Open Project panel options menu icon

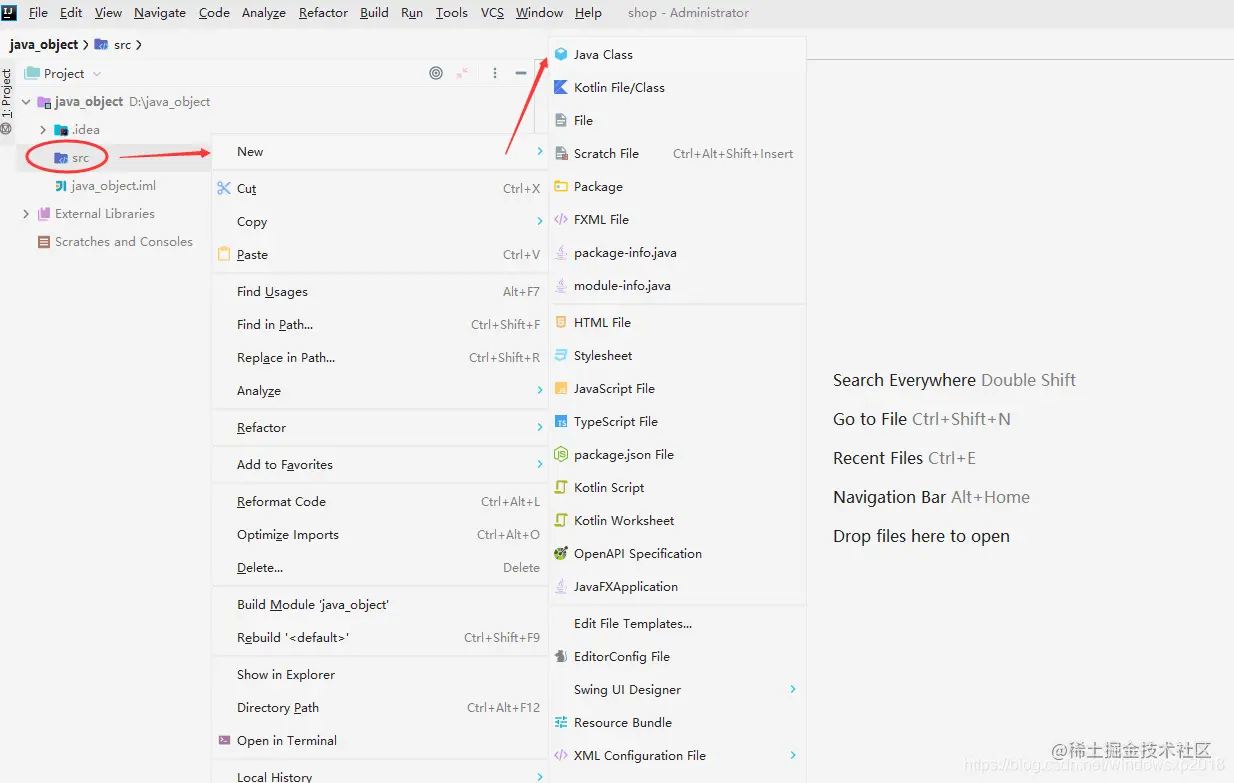coord(494,73)
